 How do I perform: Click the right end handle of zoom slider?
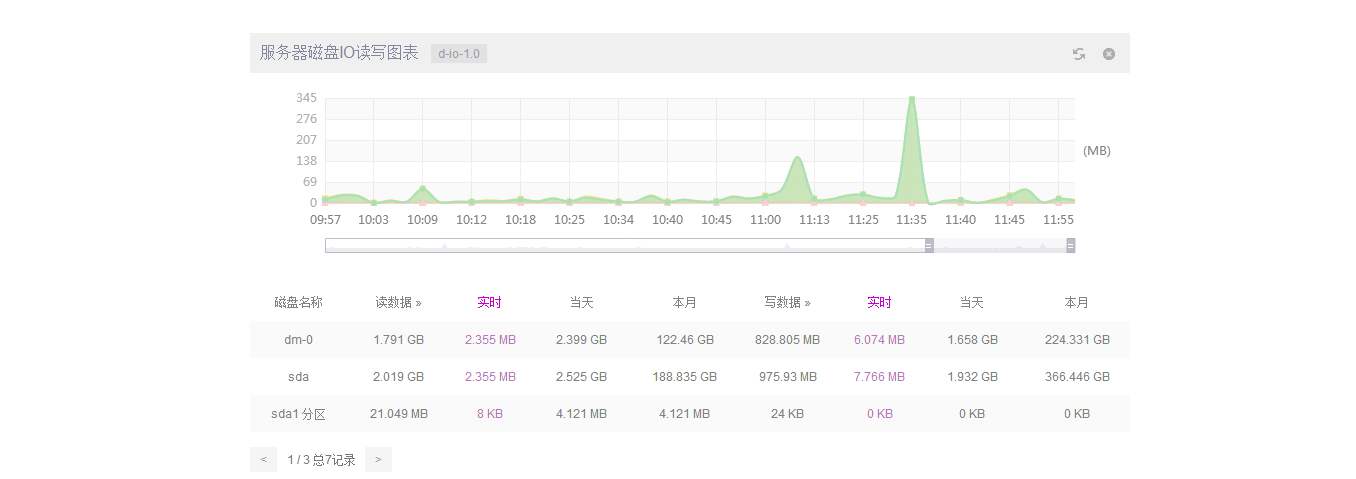pyautogui.click(x=1071, y=245)
